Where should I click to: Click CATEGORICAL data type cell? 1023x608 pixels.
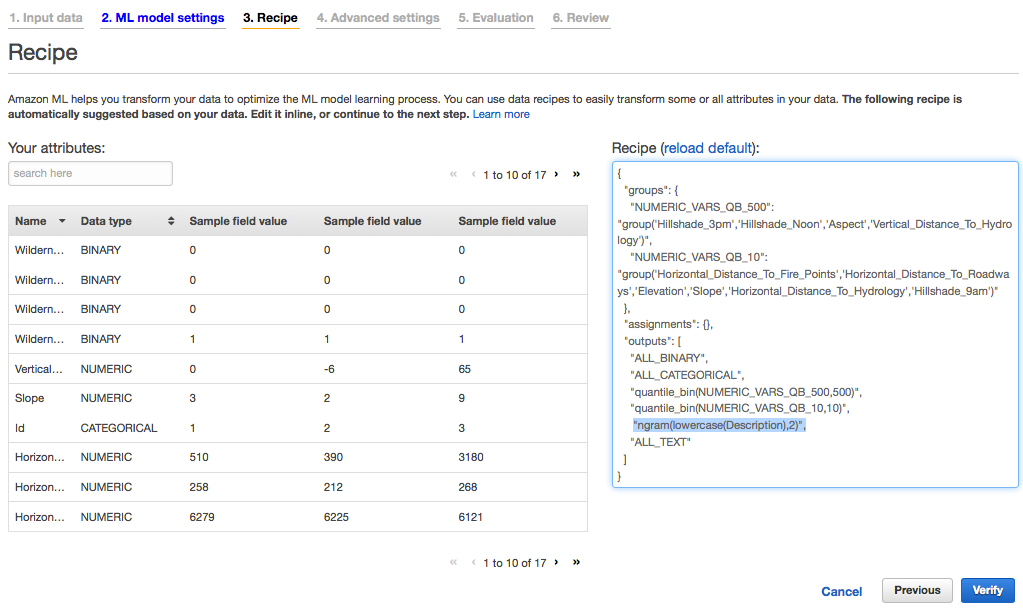click(119, 428)
